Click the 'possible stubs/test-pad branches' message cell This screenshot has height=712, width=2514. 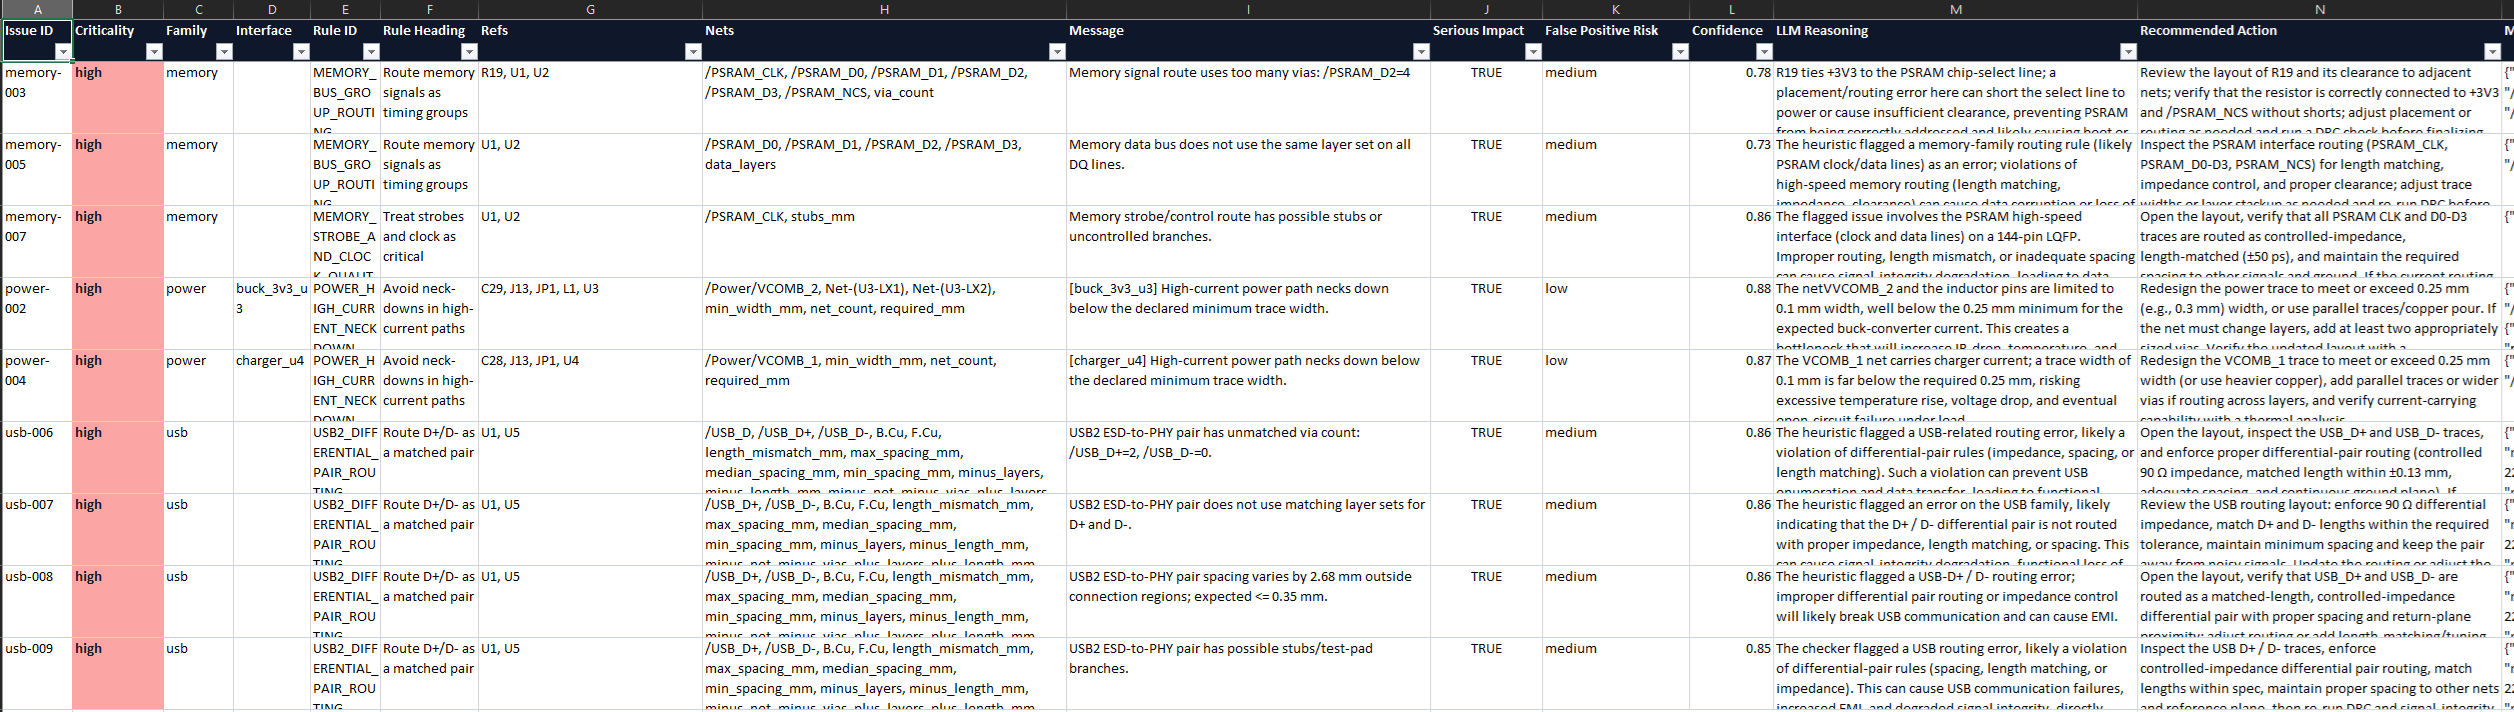tap(1248, 674)
